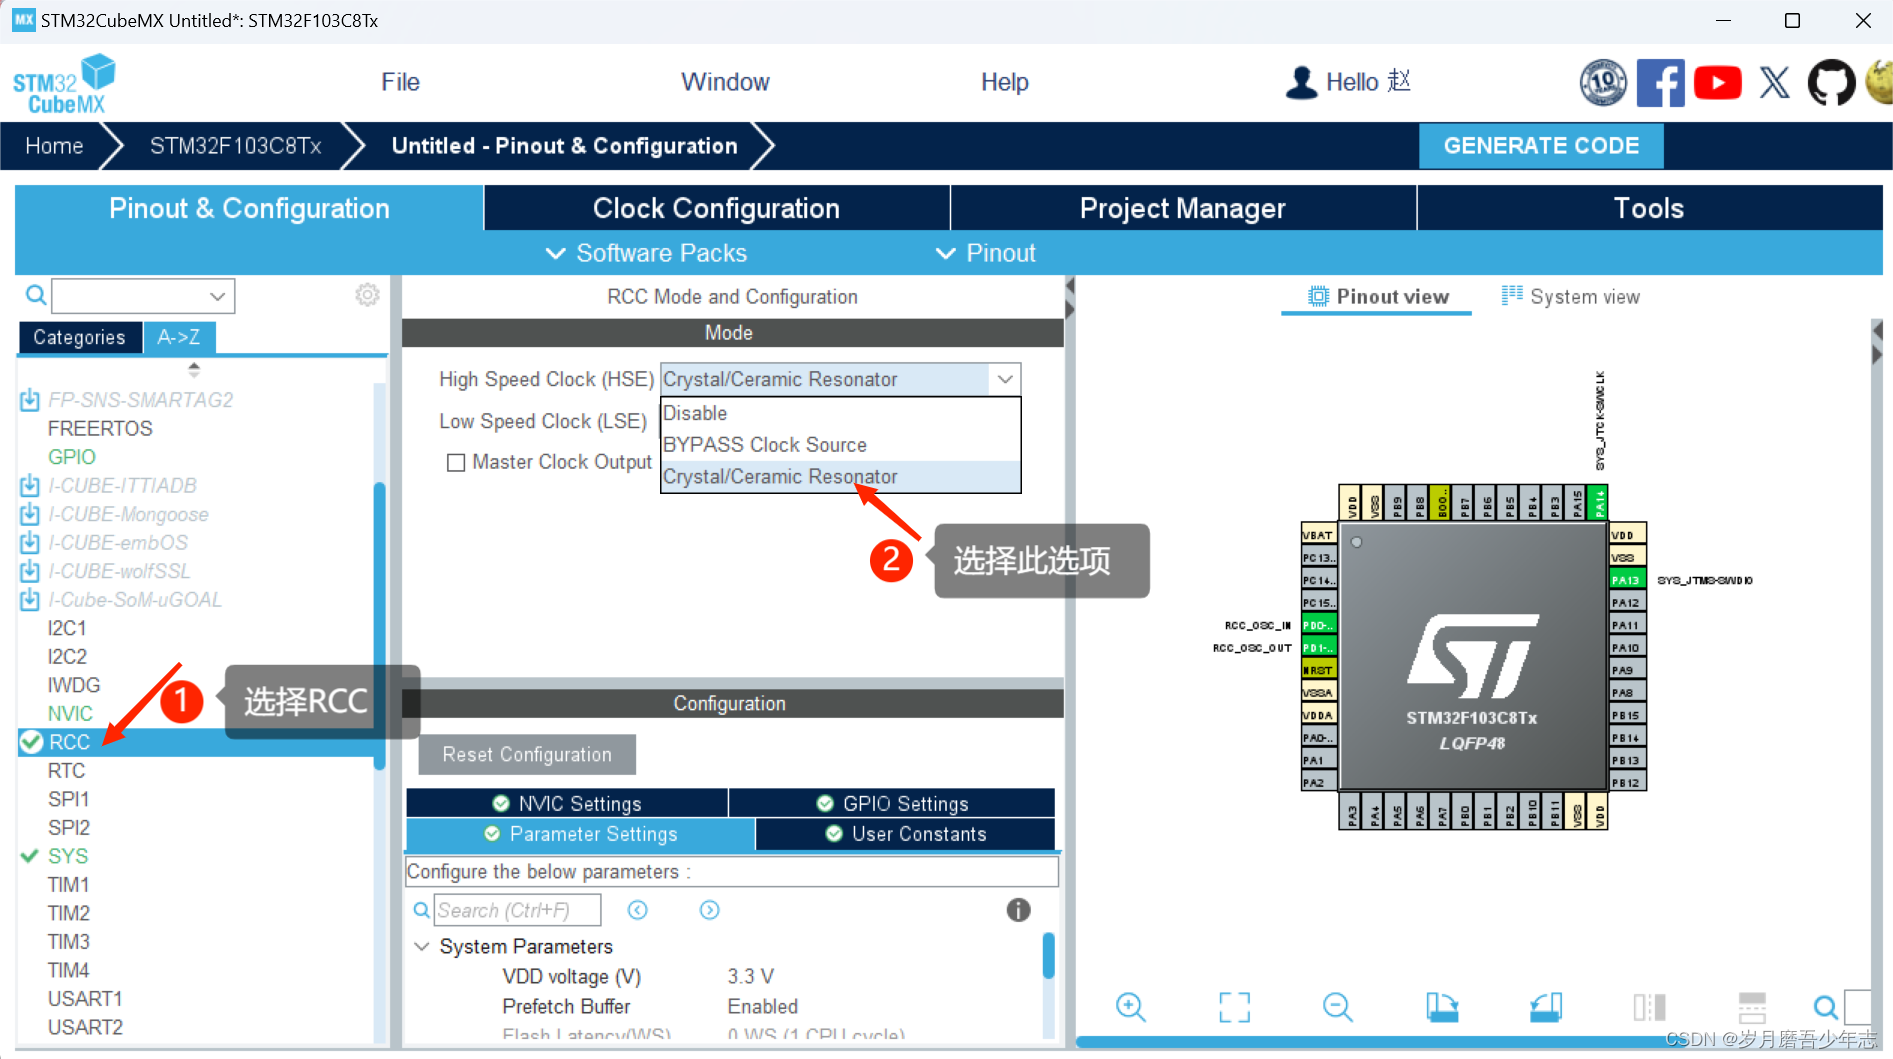Select GPIO in the categories list
Image resolution: width=1893 pixels, height=1059 pixels.
point(72,457)
